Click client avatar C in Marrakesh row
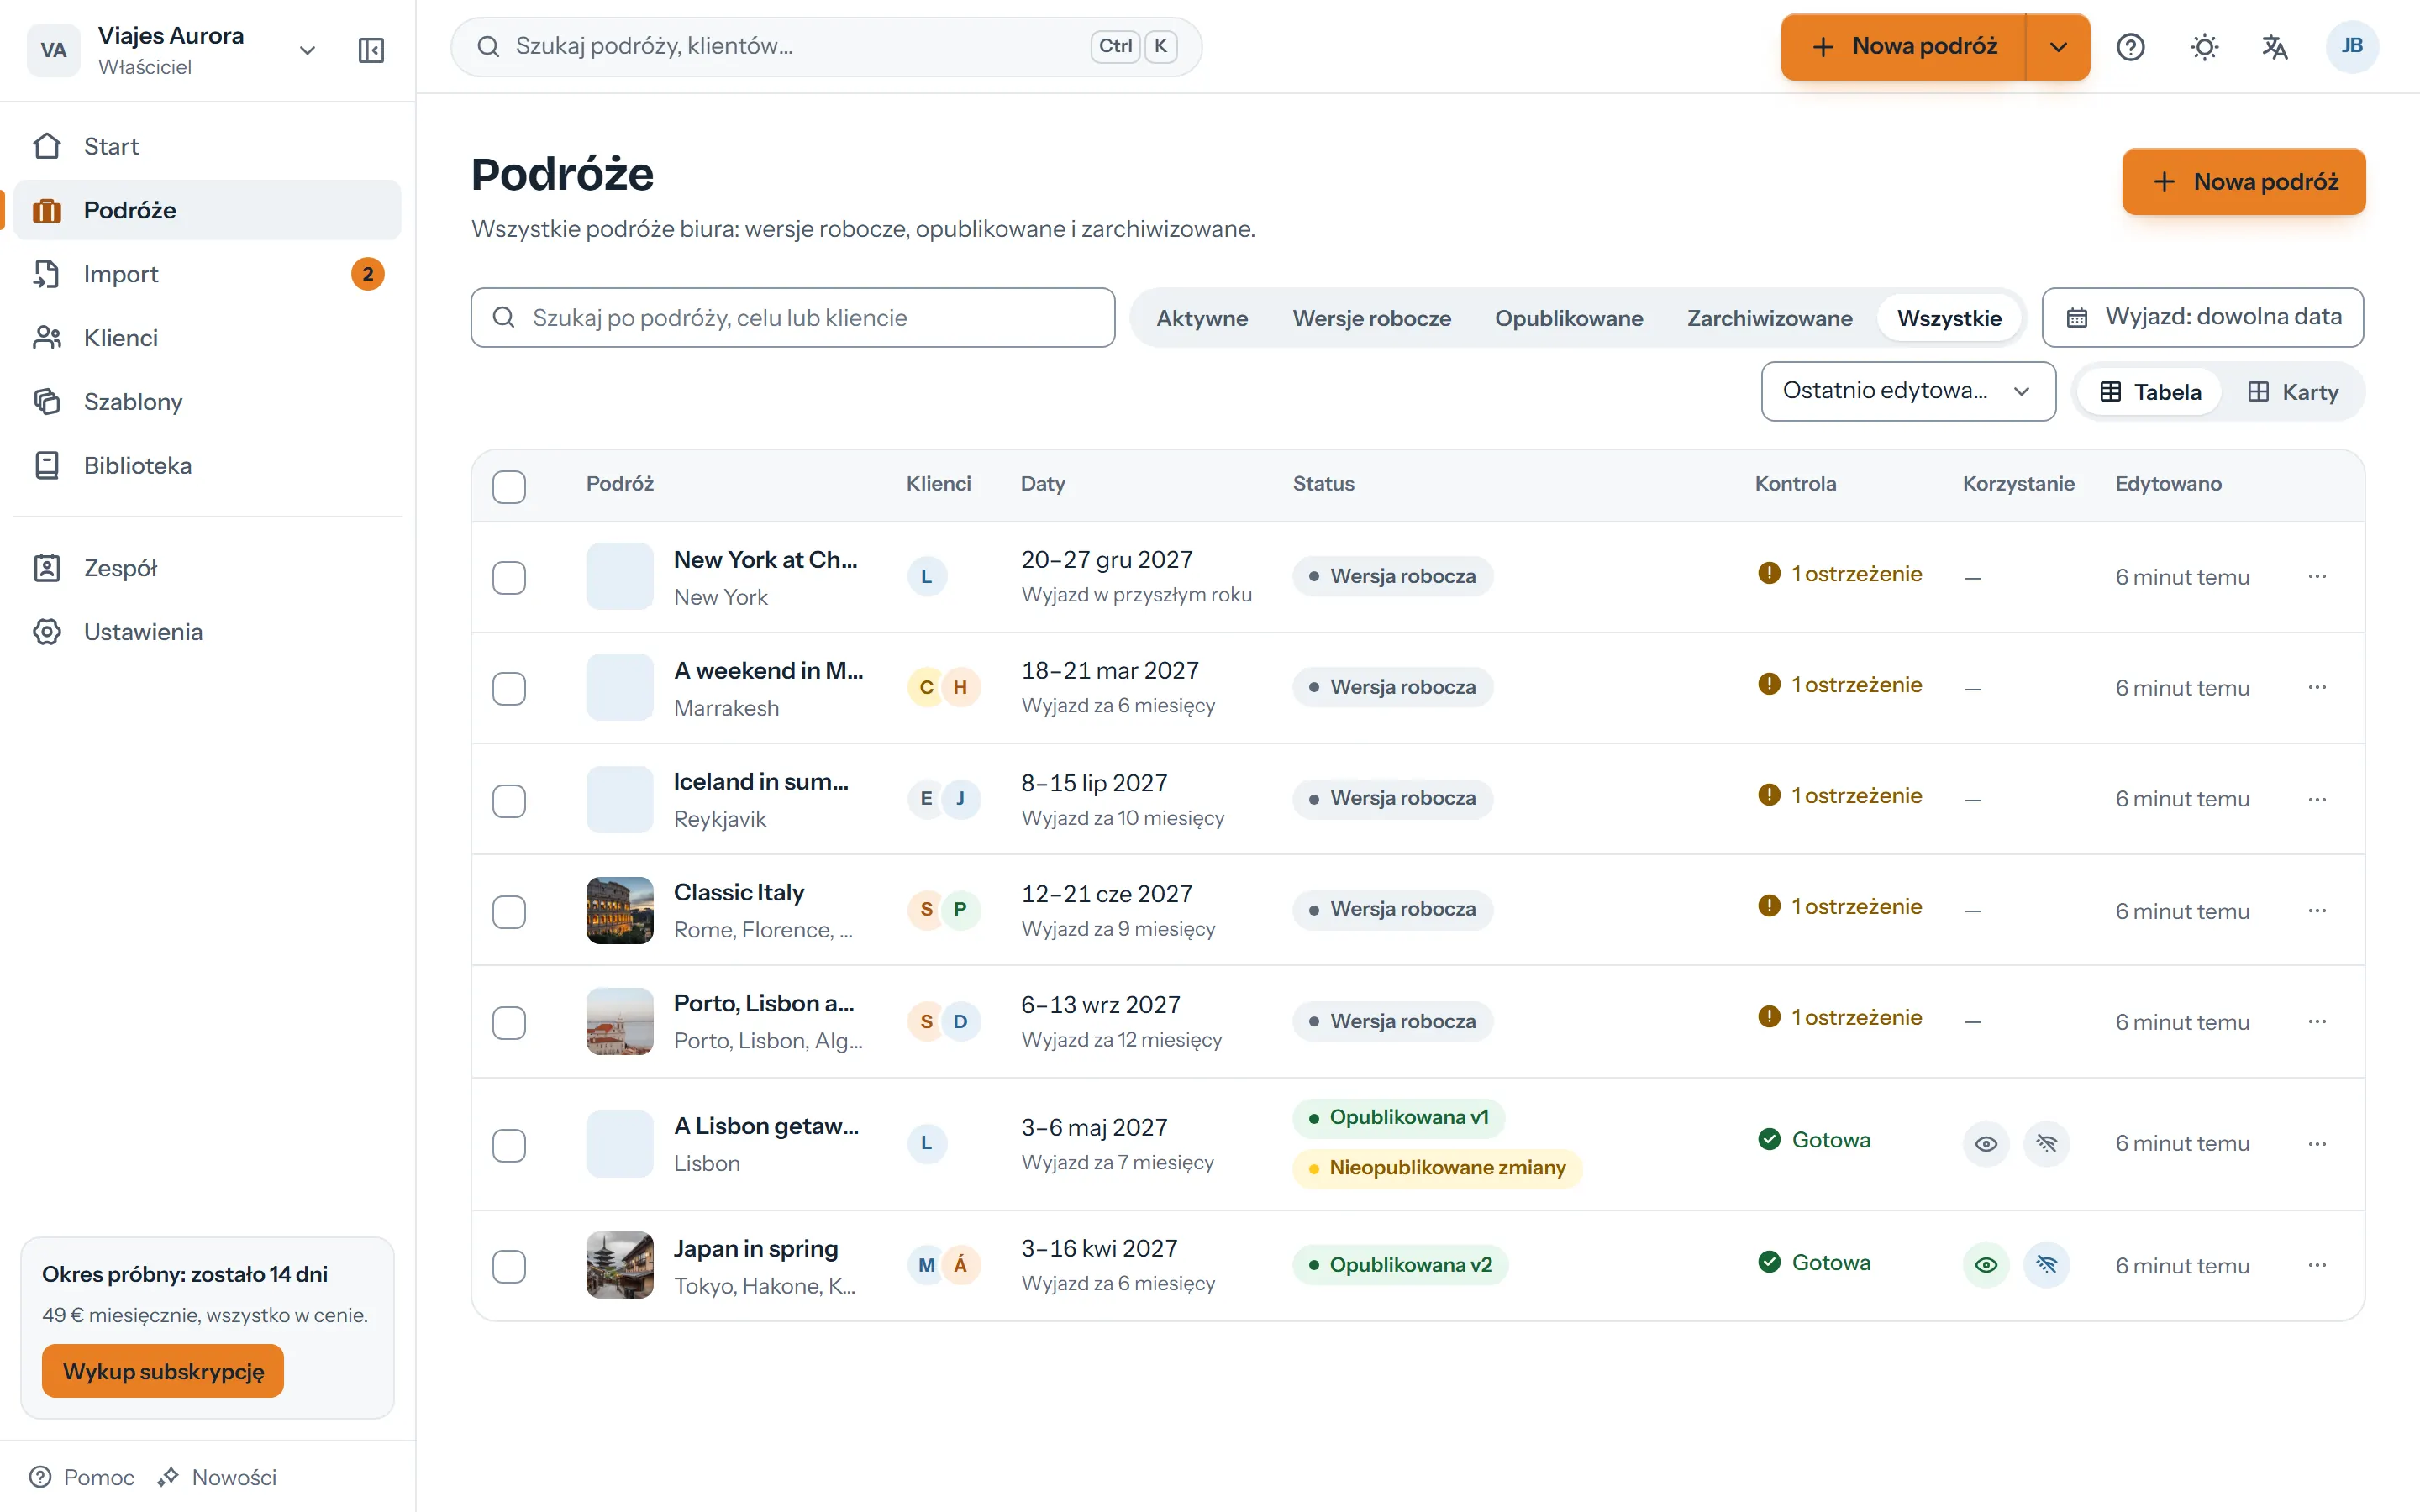 click(x=926, y=687)
